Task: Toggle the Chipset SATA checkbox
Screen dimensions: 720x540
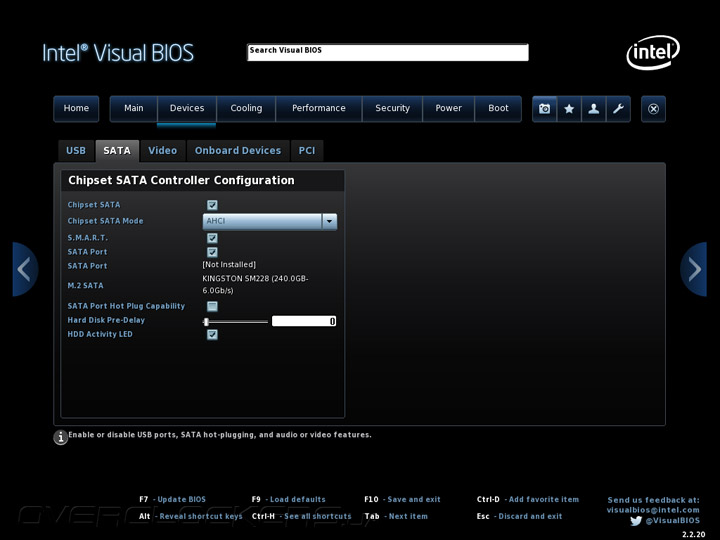Action: [212, 205]
